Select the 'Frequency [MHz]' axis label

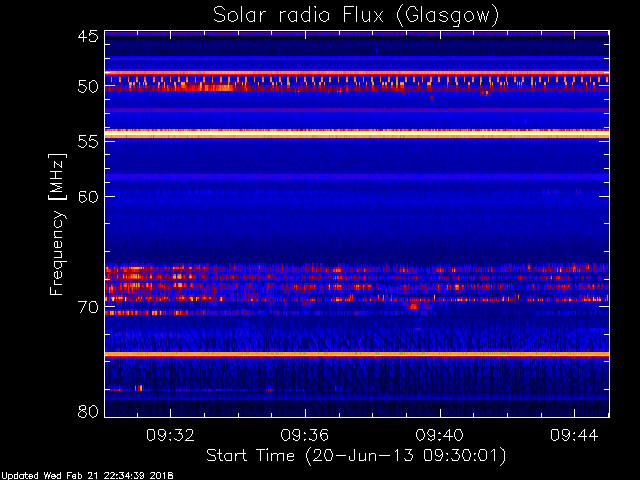(x=57, y=224)
